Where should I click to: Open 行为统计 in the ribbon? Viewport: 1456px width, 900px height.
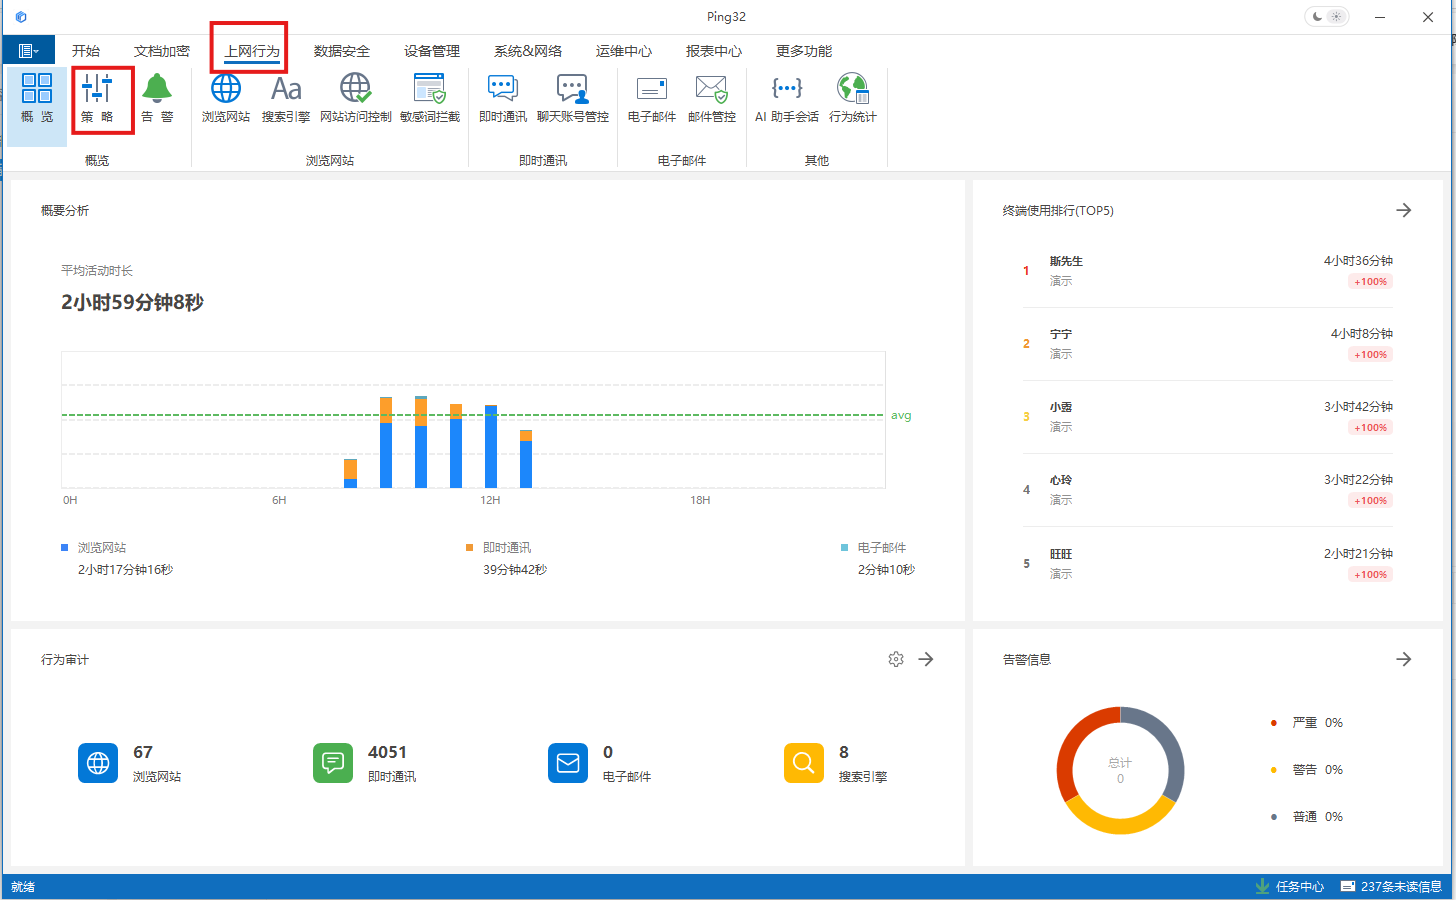(x=852, y=98)
